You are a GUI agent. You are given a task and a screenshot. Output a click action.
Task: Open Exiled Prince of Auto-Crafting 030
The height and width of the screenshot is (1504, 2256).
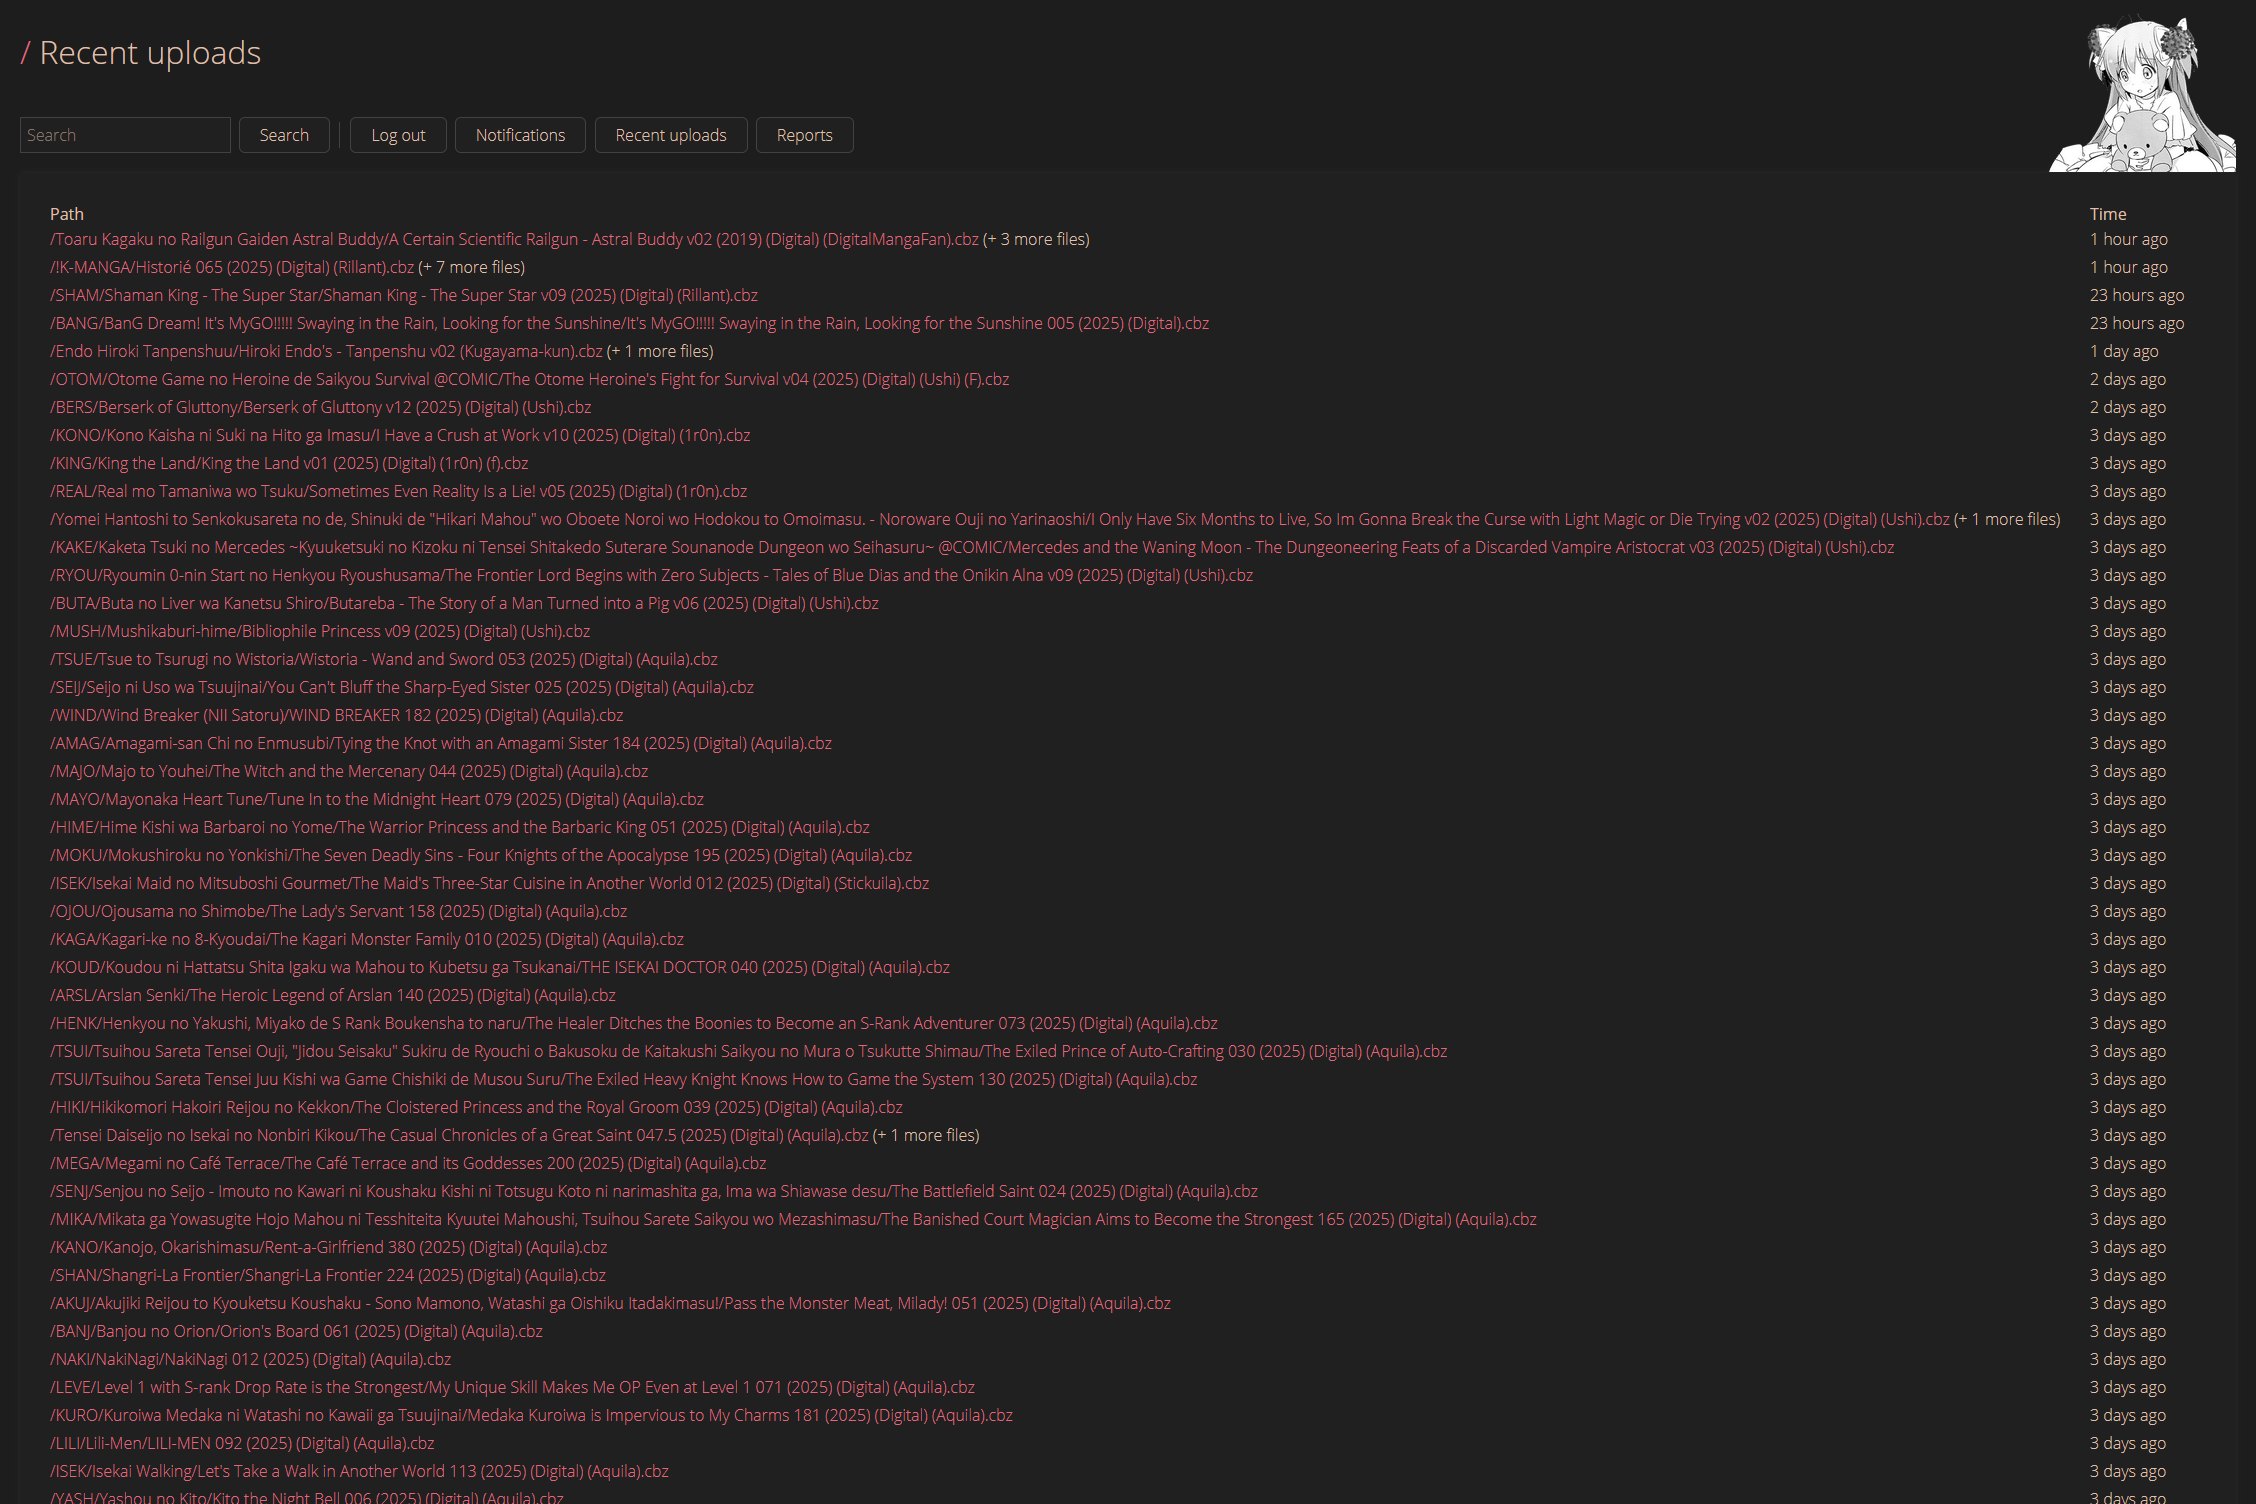[749, 1051]
